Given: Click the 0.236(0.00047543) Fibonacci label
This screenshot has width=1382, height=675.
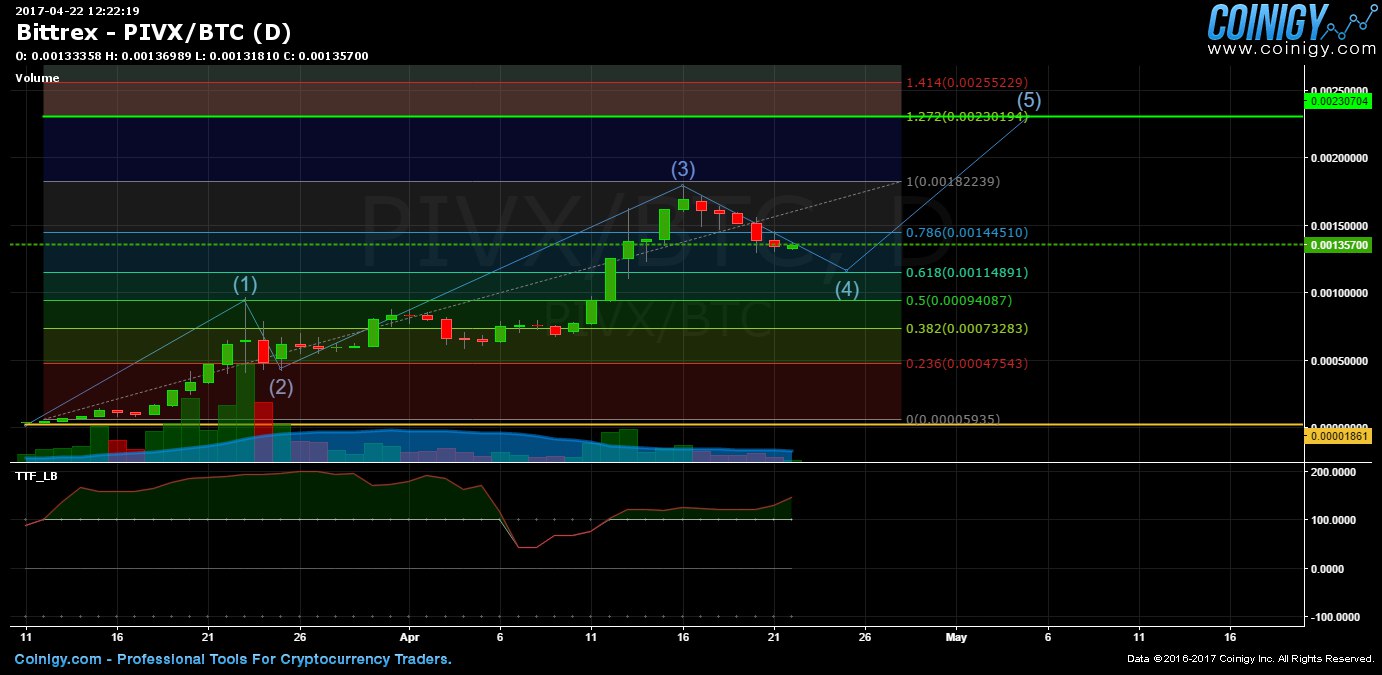Looking at the screenshot, I should [x=967, y=363].
